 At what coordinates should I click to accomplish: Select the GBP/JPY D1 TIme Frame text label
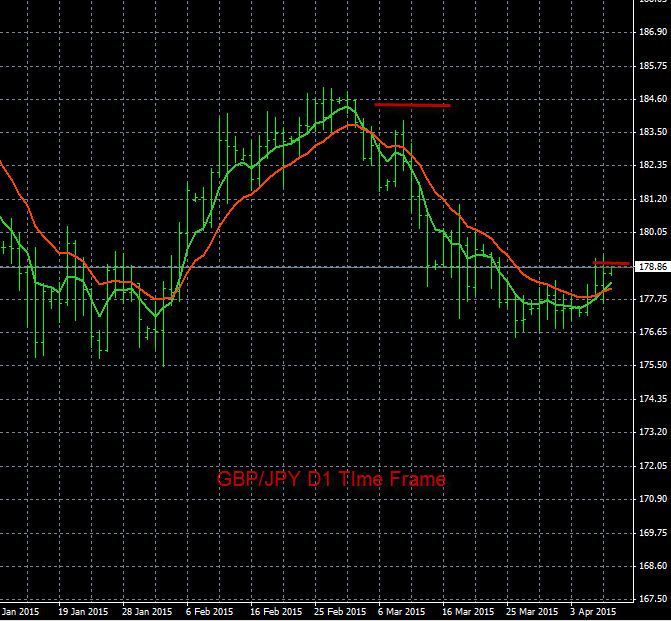331,479
